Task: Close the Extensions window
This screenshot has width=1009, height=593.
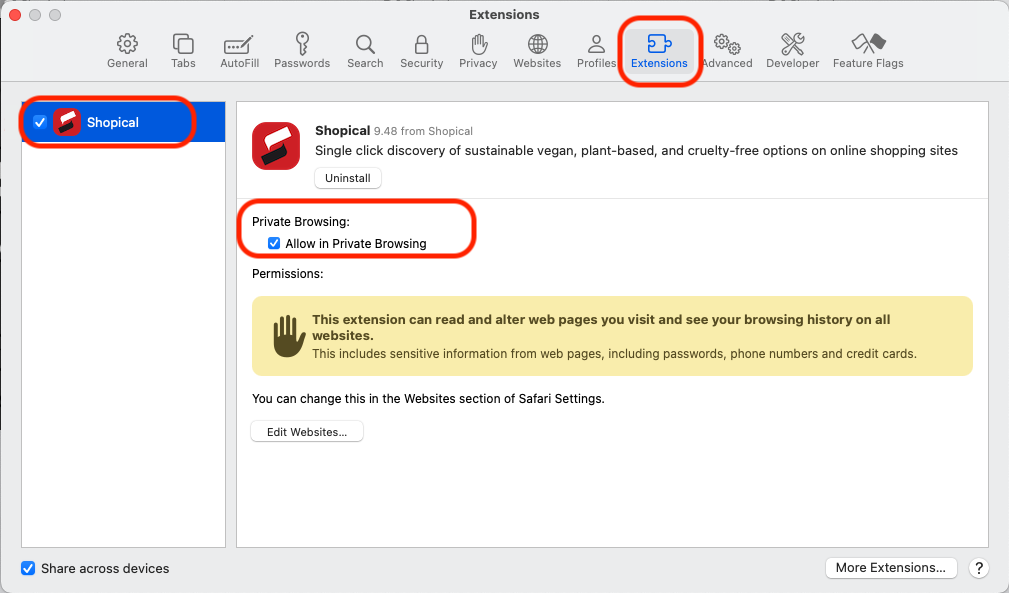Action: point(14,15)
